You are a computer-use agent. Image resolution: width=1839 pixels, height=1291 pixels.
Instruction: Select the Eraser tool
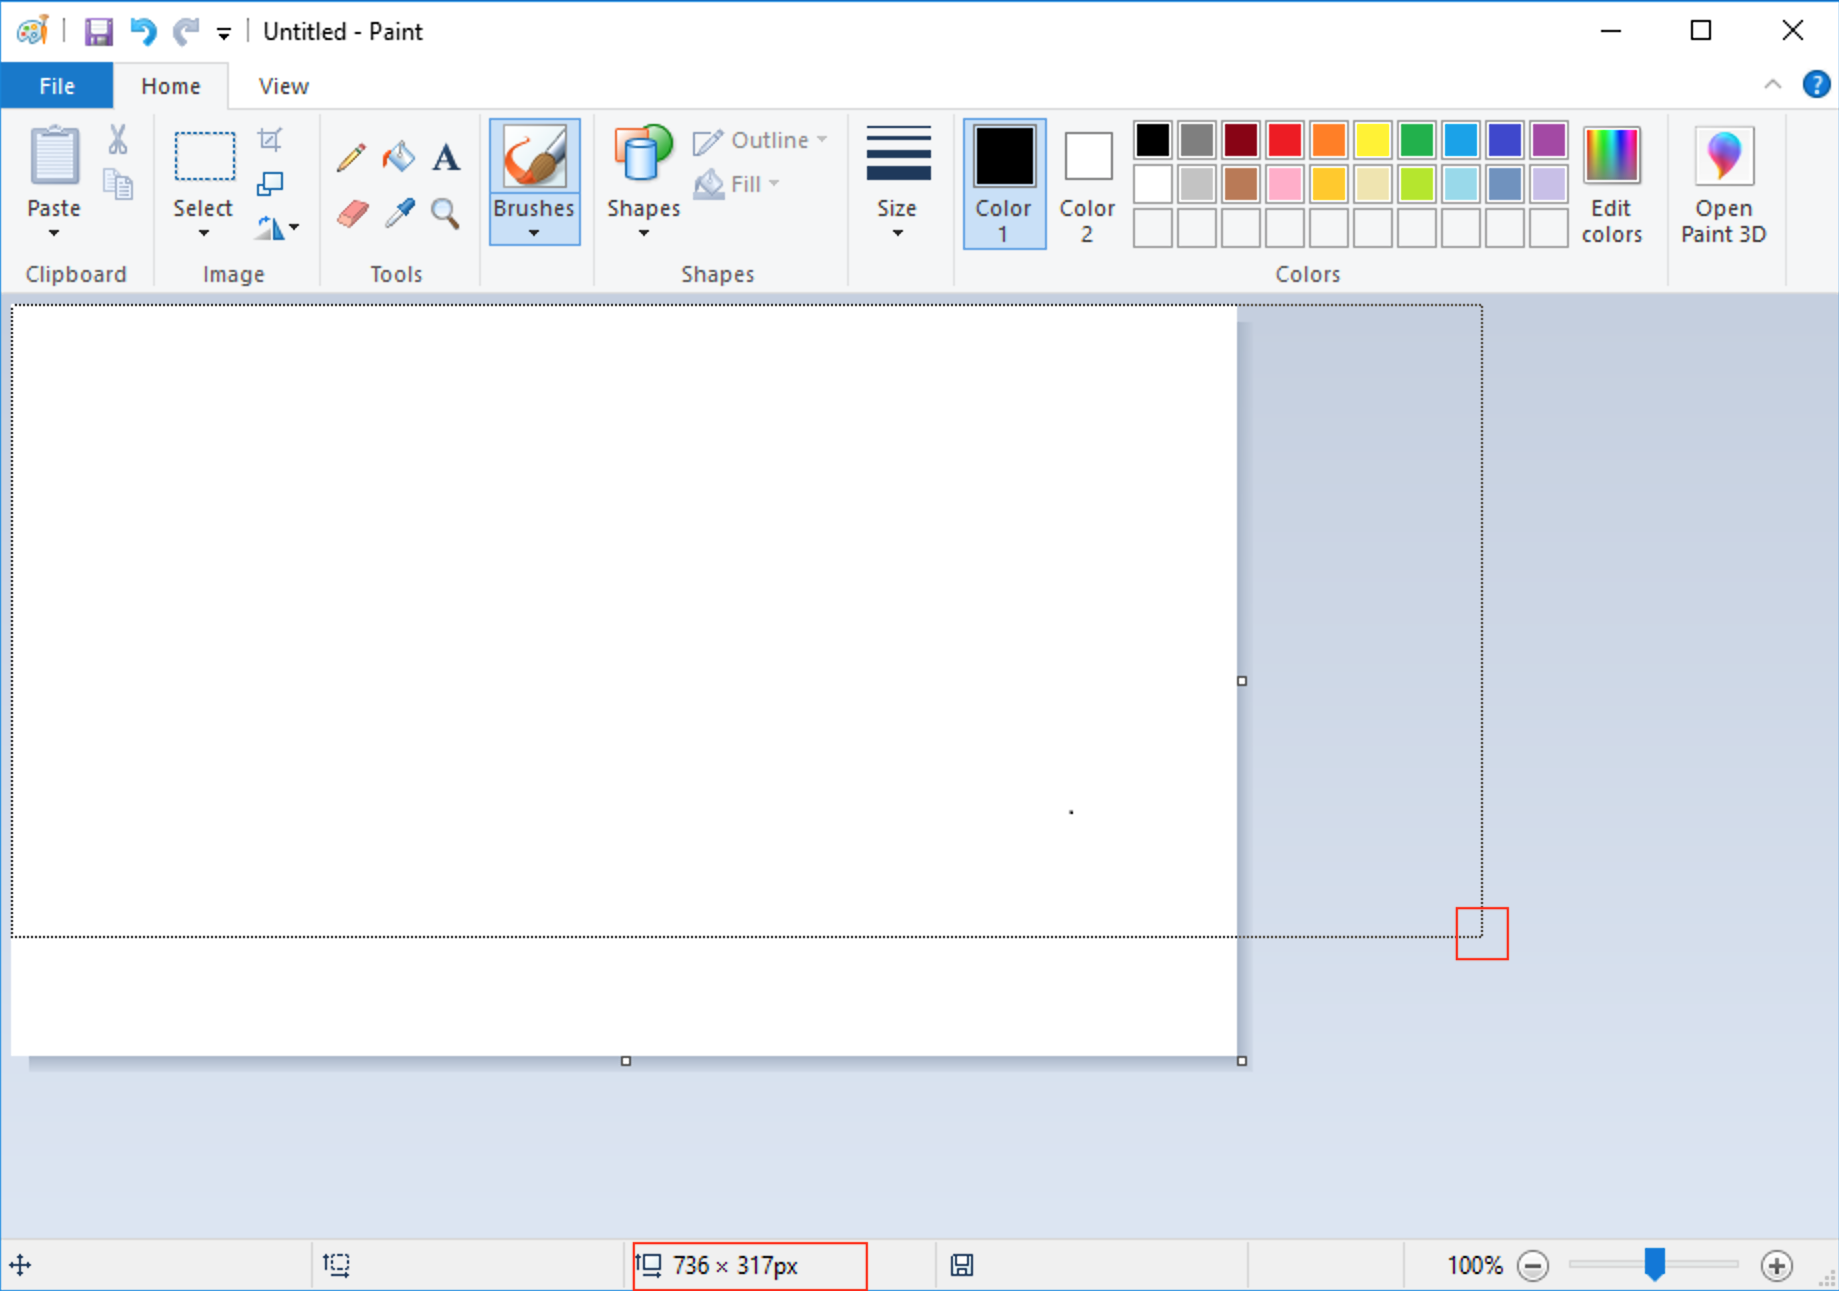[x=351, y=213]
